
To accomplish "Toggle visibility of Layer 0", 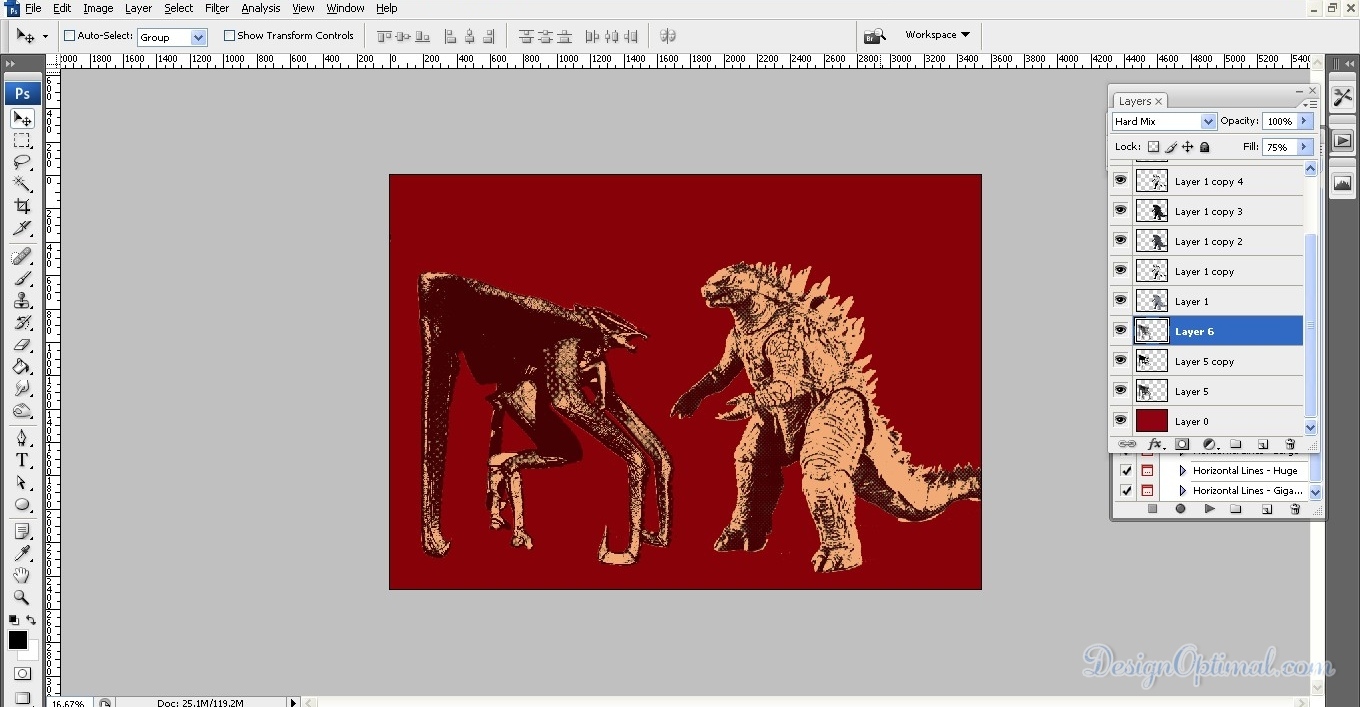I will point(1120,421).
